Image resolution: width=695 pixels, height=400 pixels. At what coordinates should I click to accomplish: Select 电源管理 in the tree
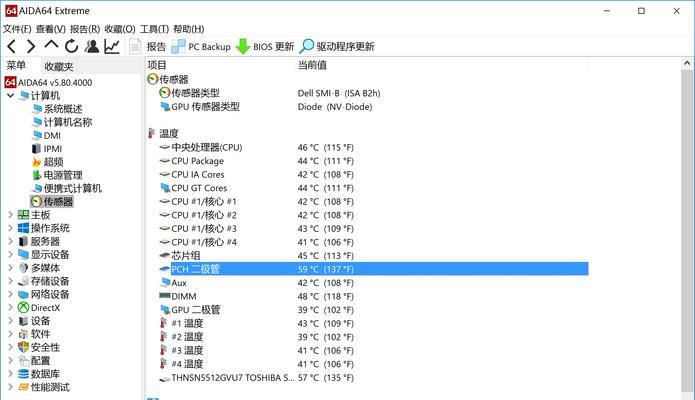pos(58,175)
